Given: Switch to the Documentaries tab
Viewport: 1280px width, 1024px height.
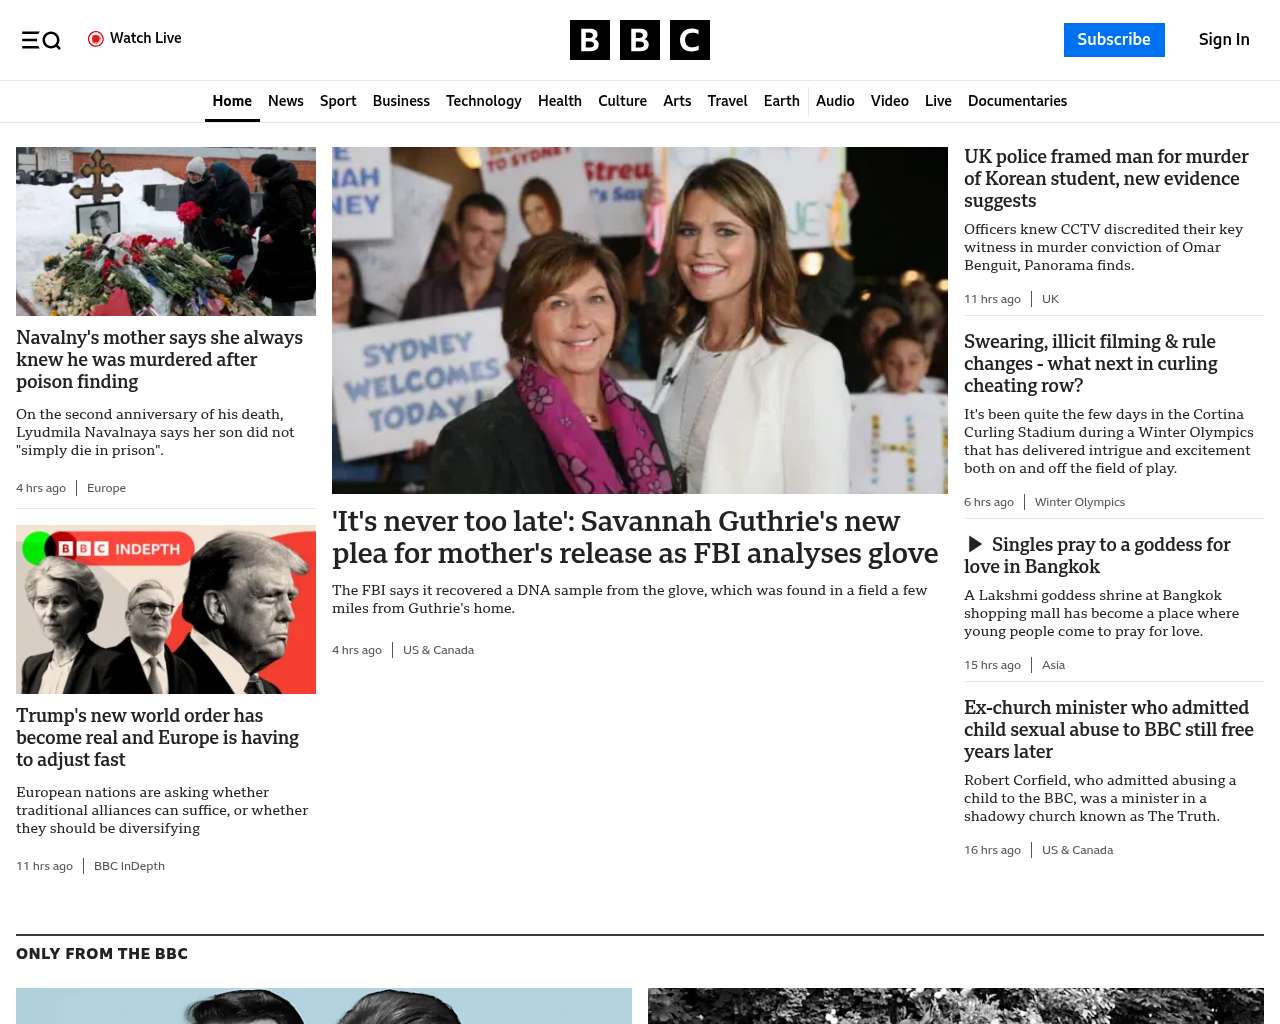Looking at the screenshot, I should point(1017,101).
